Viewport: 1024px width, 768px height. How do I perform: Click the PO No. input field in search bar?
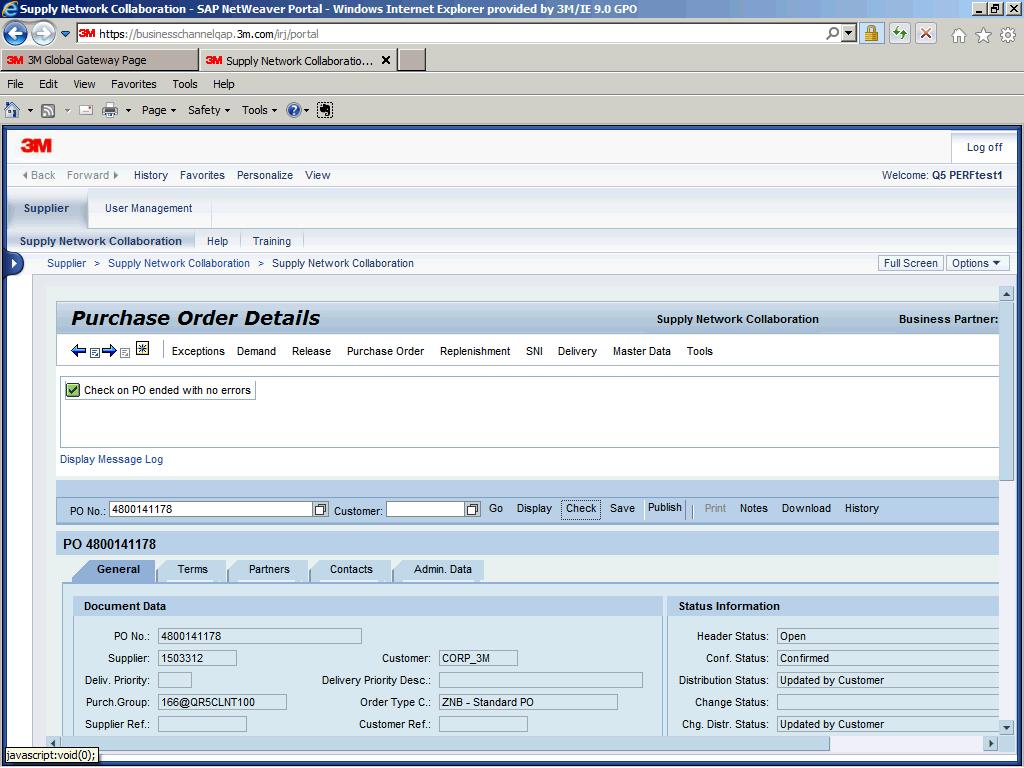tap(211, 509)
